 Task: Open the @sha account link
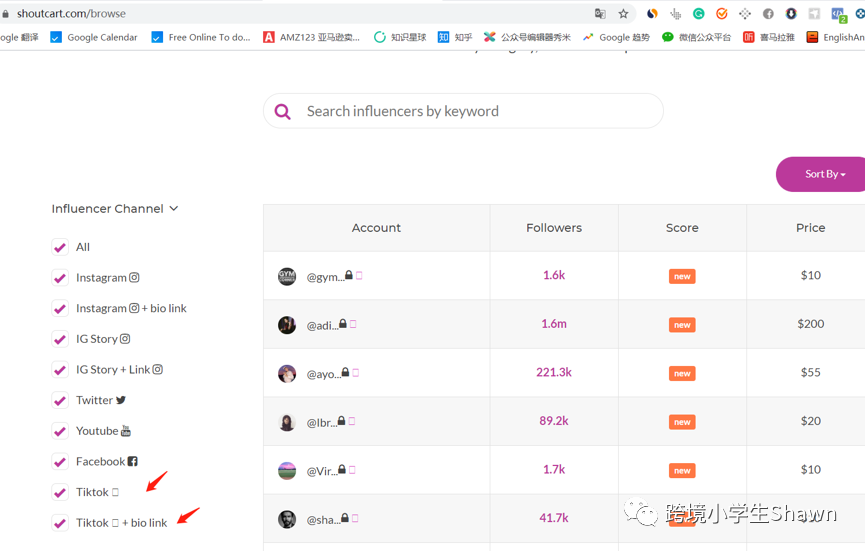pos(322,520)
